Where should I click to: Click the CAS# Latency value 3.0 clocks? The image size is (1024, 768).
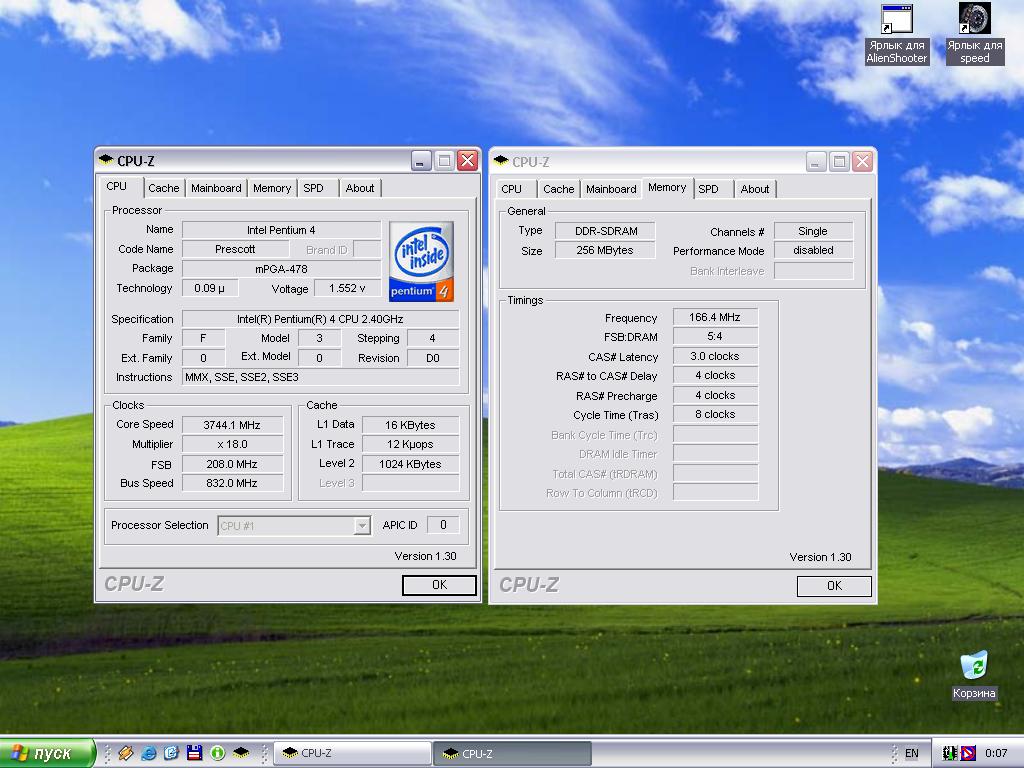[715, 357]
